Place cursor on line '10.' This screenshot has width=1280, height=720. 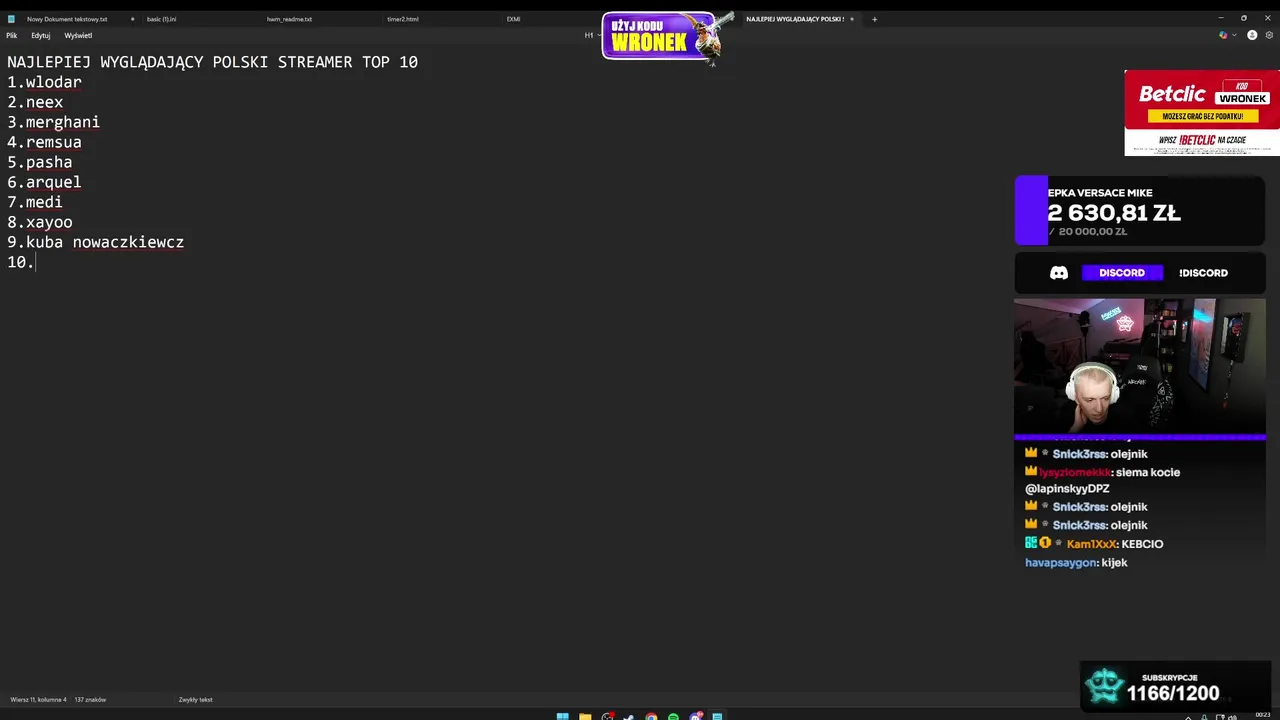21,262
